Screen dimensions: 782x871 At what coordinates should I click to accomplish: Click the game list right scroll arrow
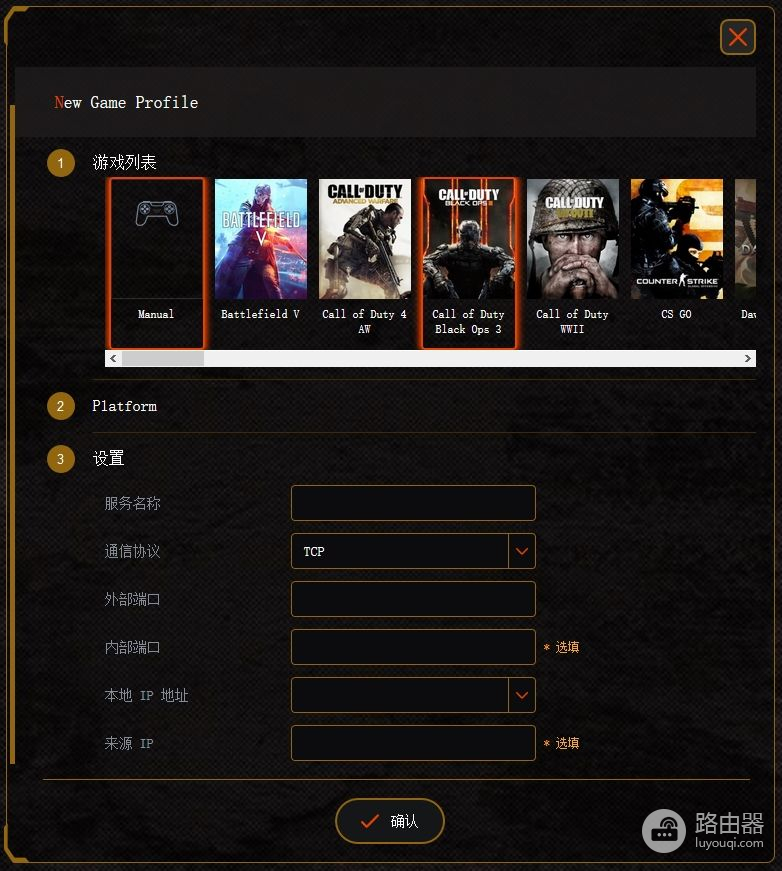748,358
